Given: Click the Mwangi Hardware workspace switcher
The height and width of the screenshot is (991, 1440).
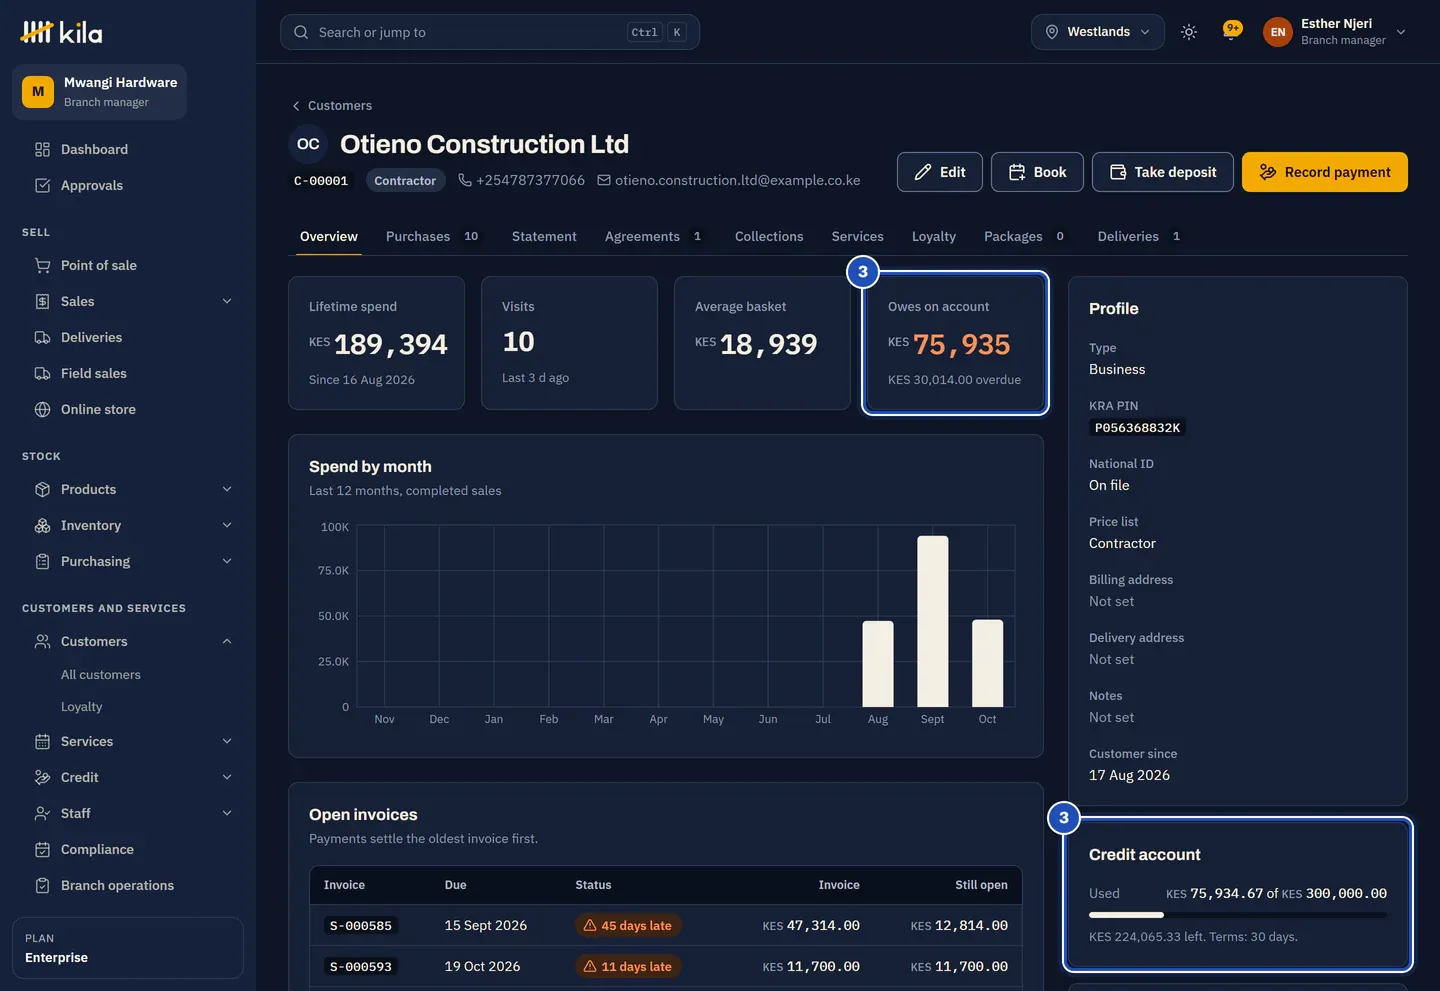Looking at the screenshot, I should [x=100, y=92].
